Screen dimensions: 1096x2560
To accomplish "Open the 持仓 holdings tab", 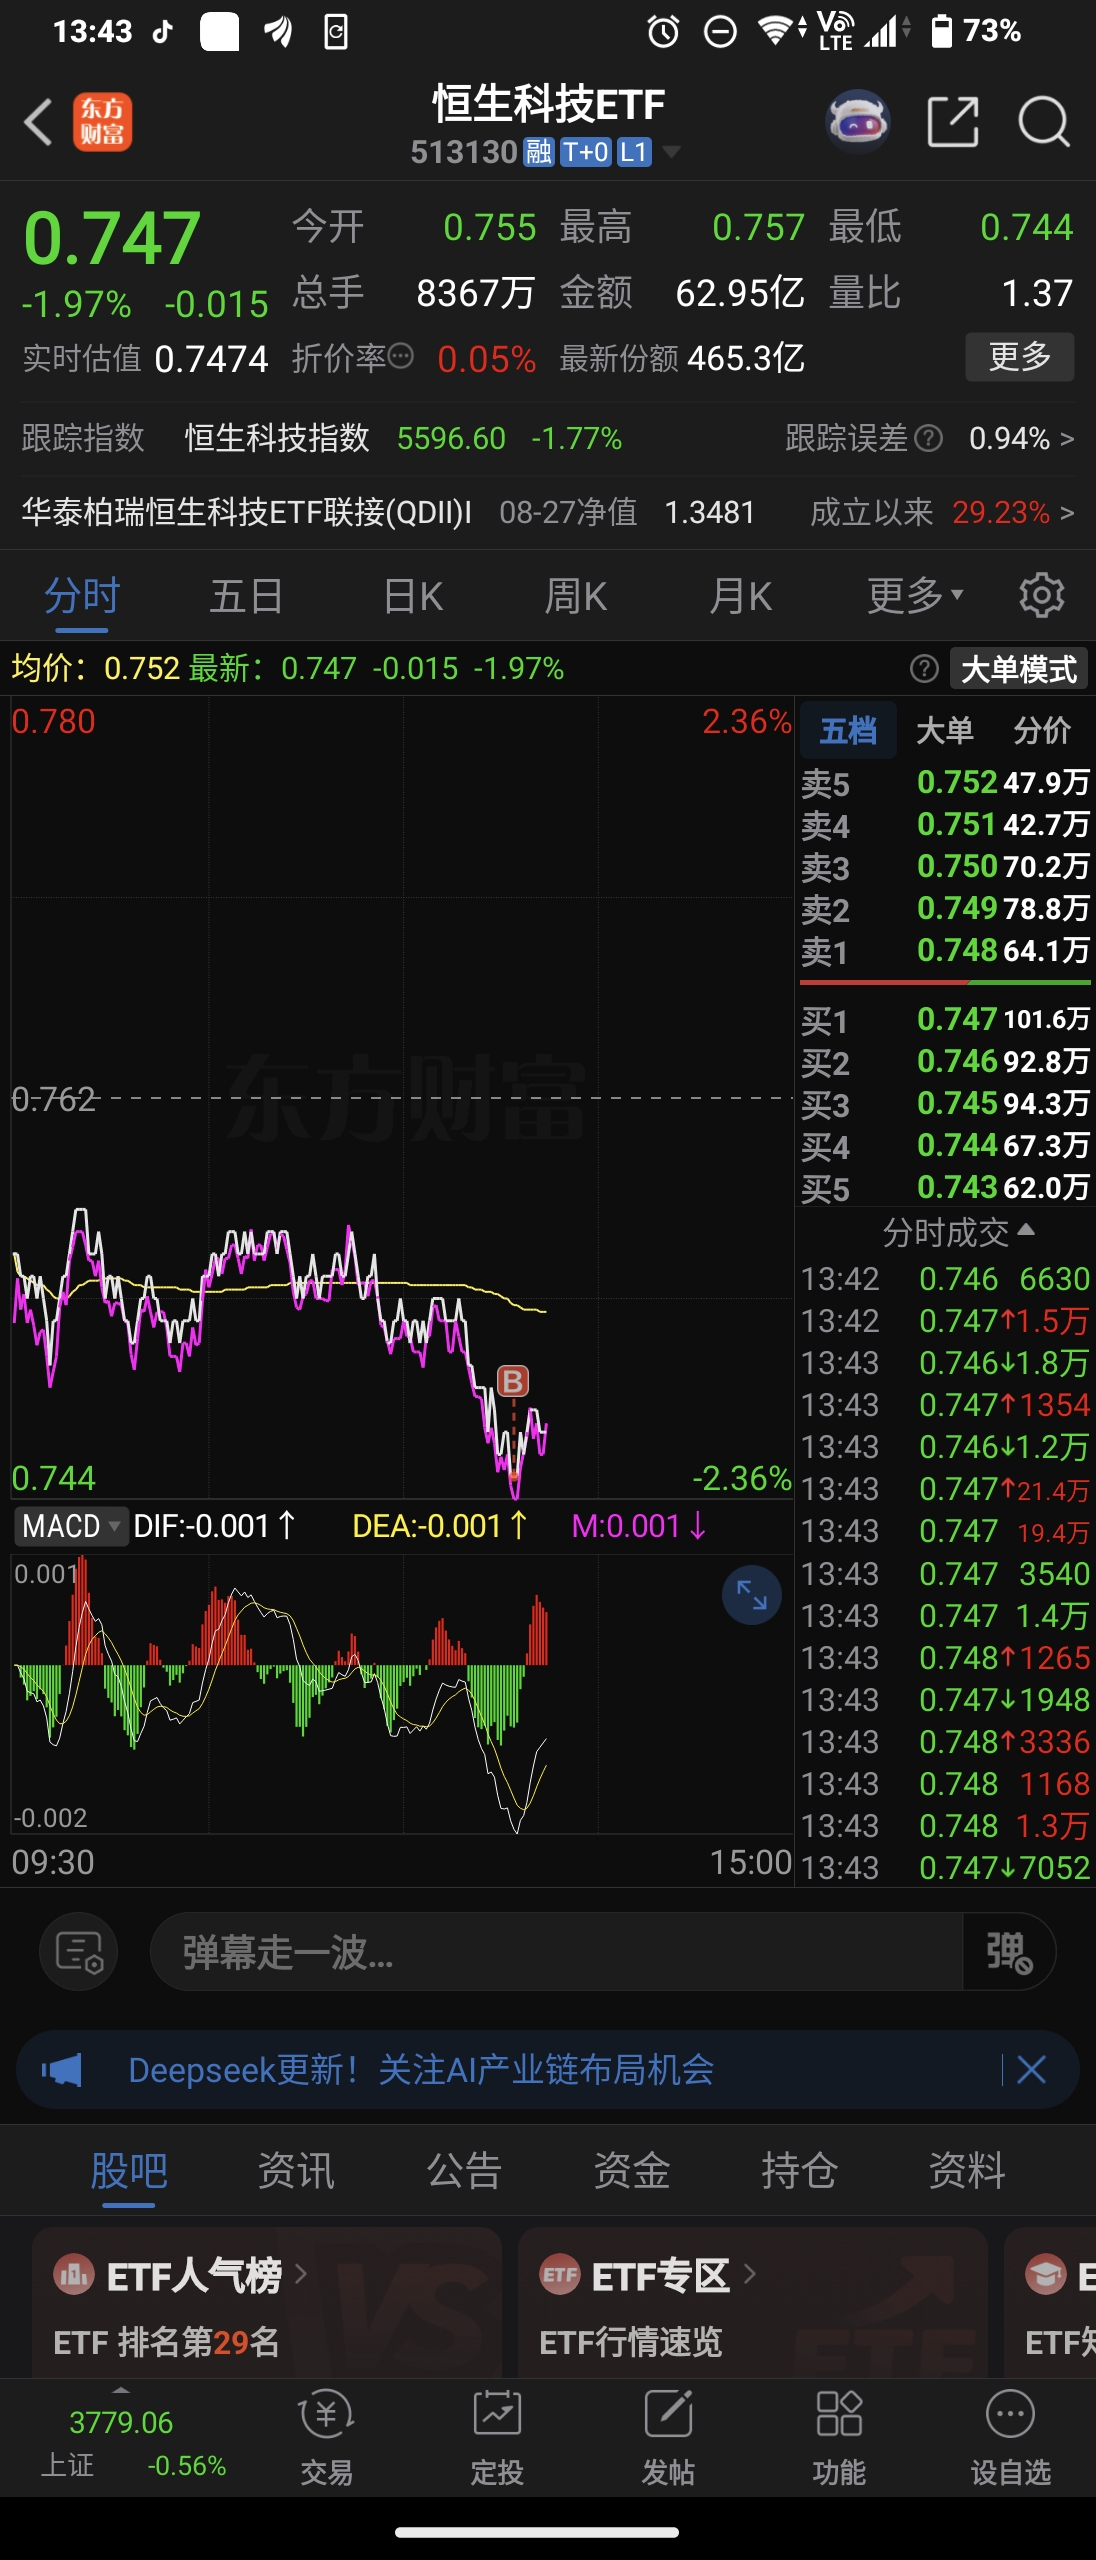I will (x=799, y=2170).
